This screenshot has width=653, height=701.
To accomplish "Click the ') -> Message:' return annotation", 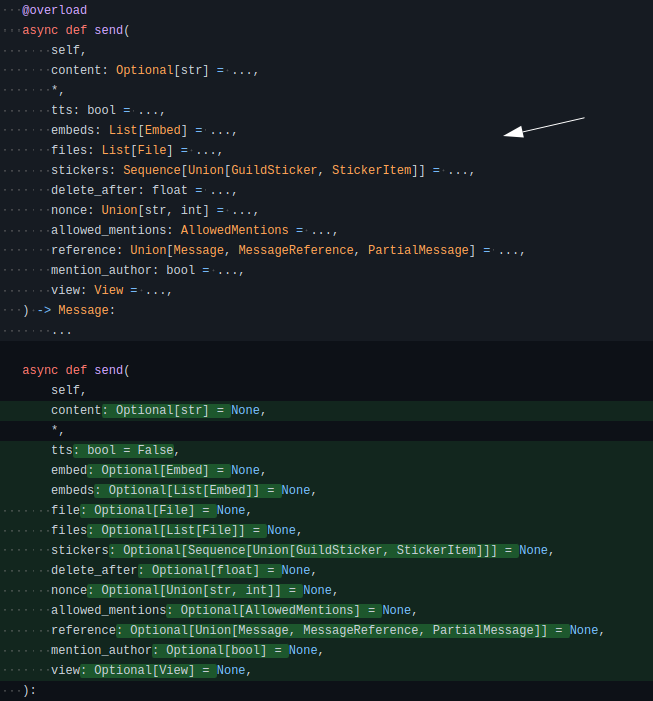I will [x=69, y=310].
